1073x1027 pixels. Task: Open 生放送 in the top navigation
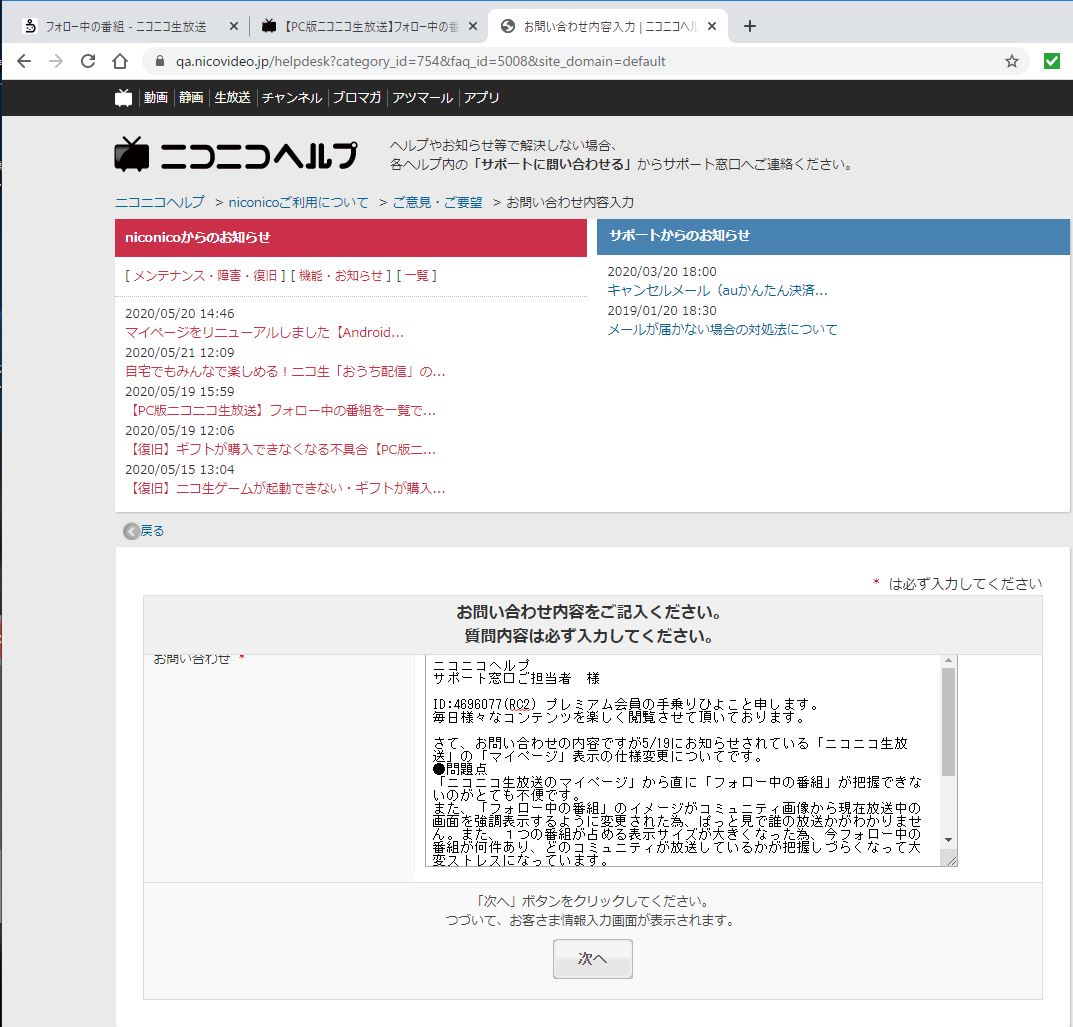(232, 98)
